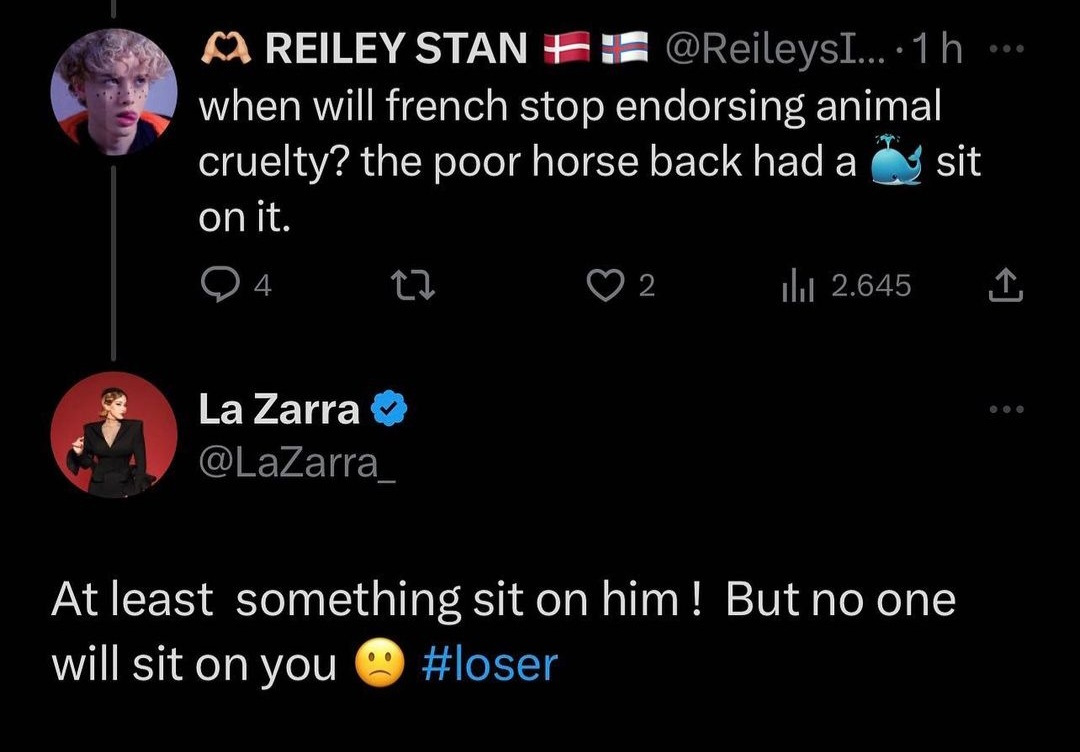Open the #loser hashtag link
This screenshot has height=752, width=1080.
point(489,663)
